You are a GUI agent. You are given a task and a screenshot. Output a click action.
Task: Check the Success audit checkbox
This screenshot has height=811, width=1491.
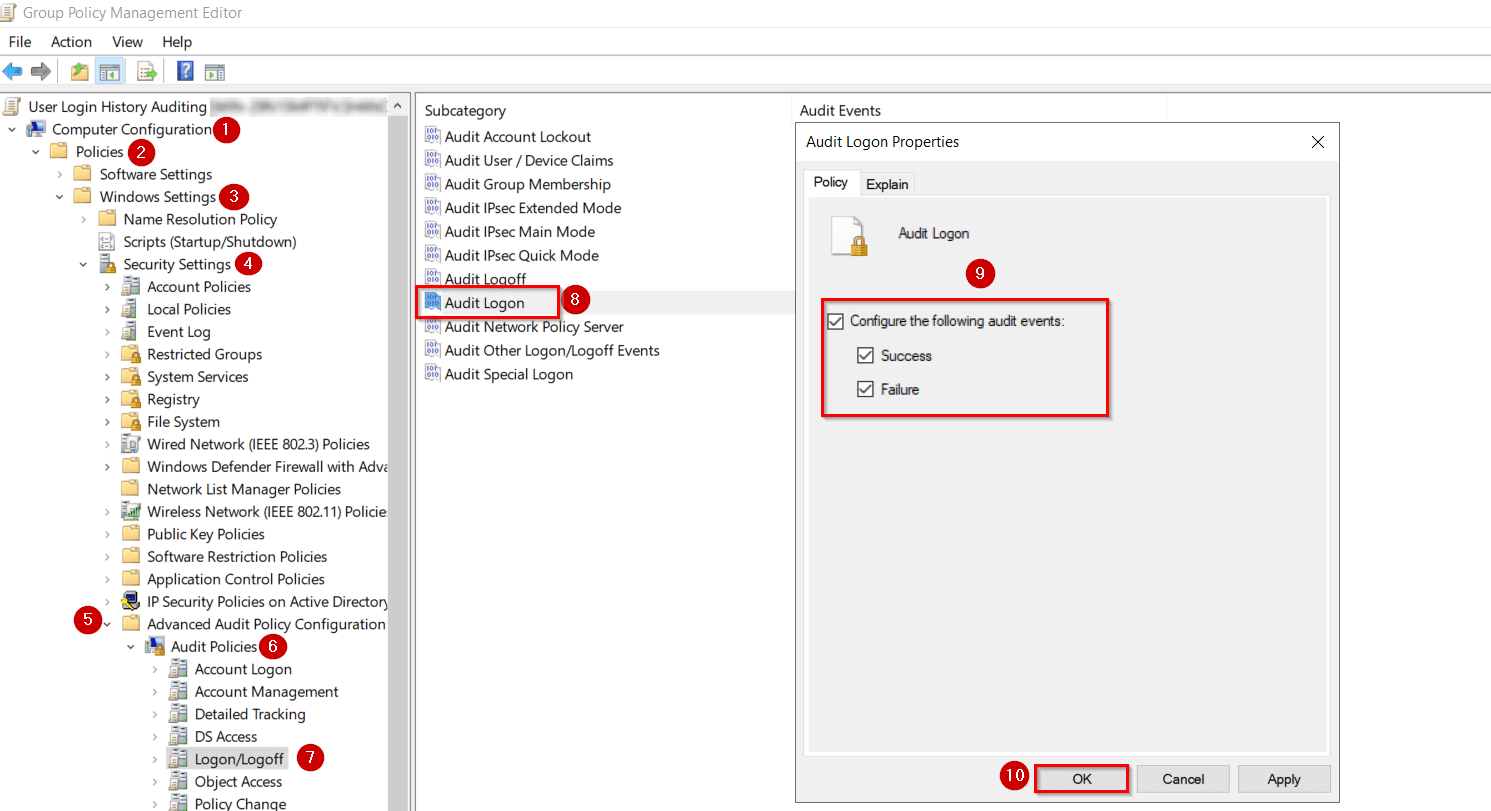click(865, 355)
